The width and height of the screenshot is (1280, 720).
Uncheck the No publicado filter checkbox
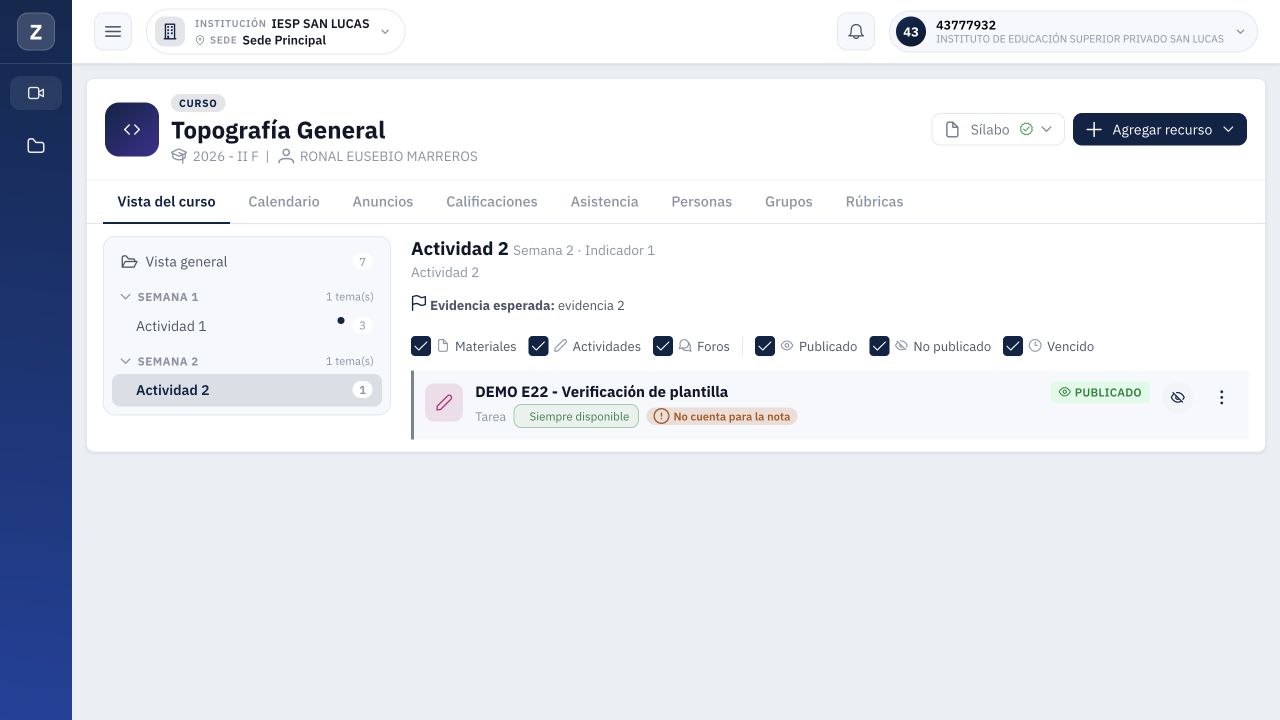pyautogui.click(x=880, y=346)
